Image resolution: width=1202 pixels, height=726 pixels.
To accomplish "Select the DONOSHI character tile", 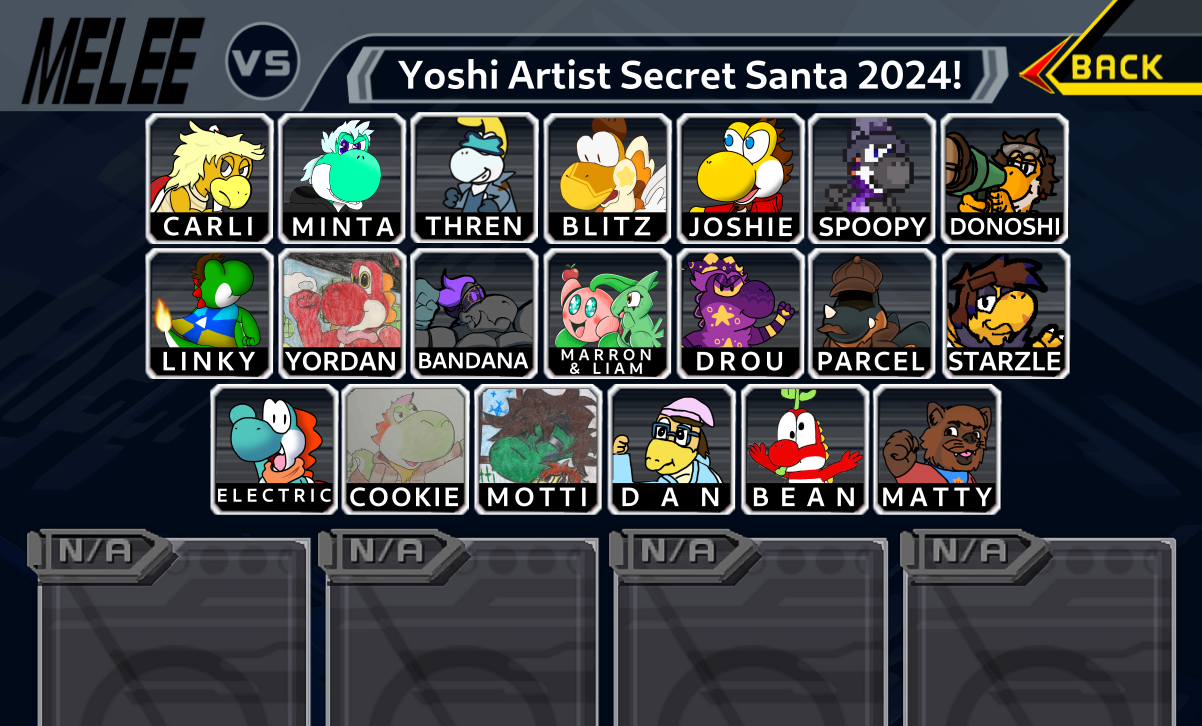I will pyautogui.click(x=1005, y=179).
